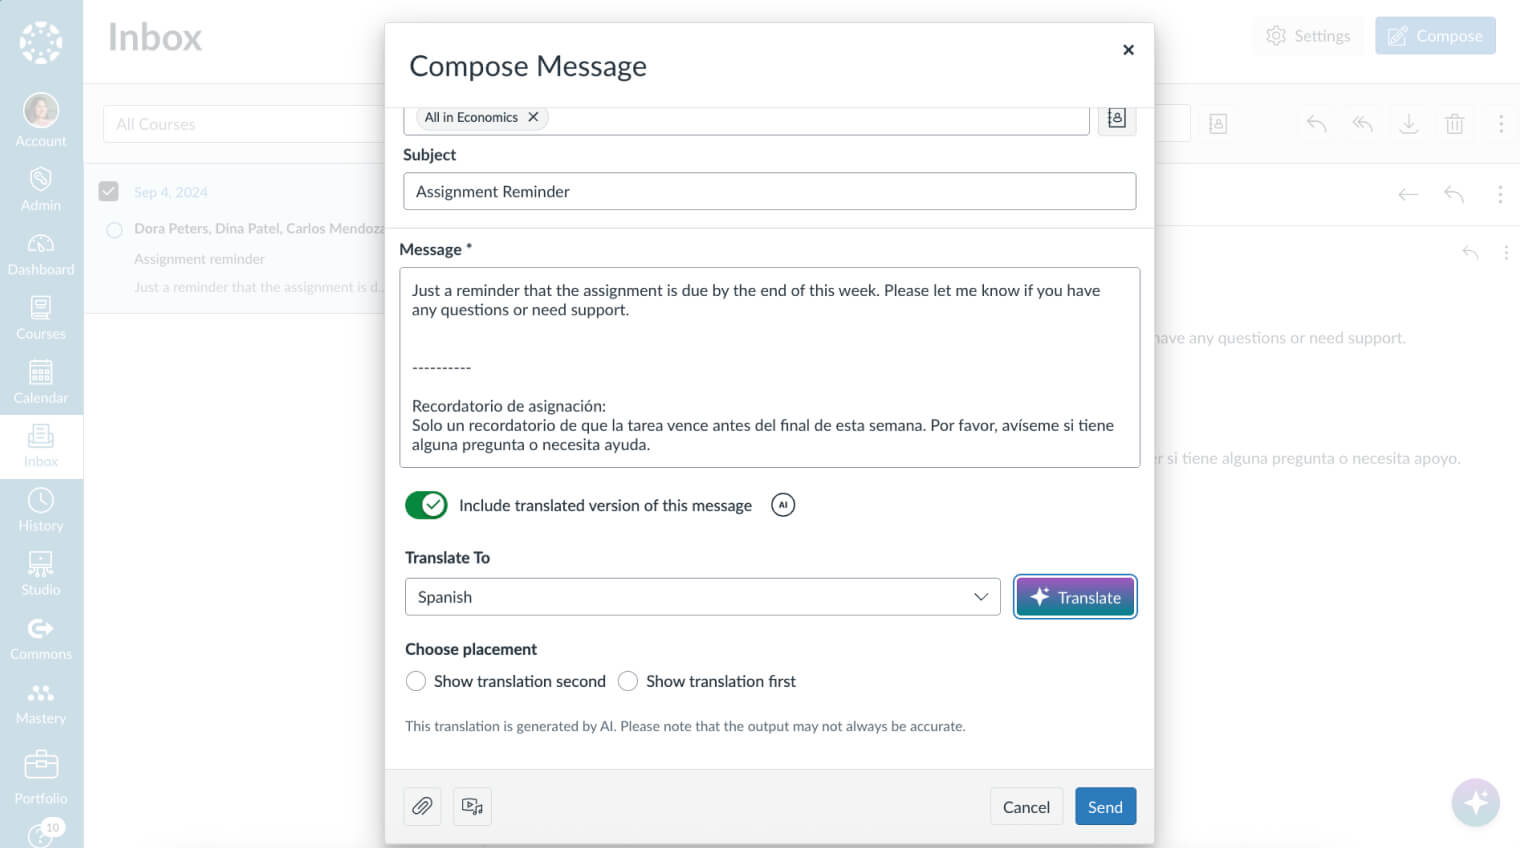Click the floating AI sparkle assistant icon
The height and width of the screenshot is (848, 1520).
click(x=1476, y=802)
